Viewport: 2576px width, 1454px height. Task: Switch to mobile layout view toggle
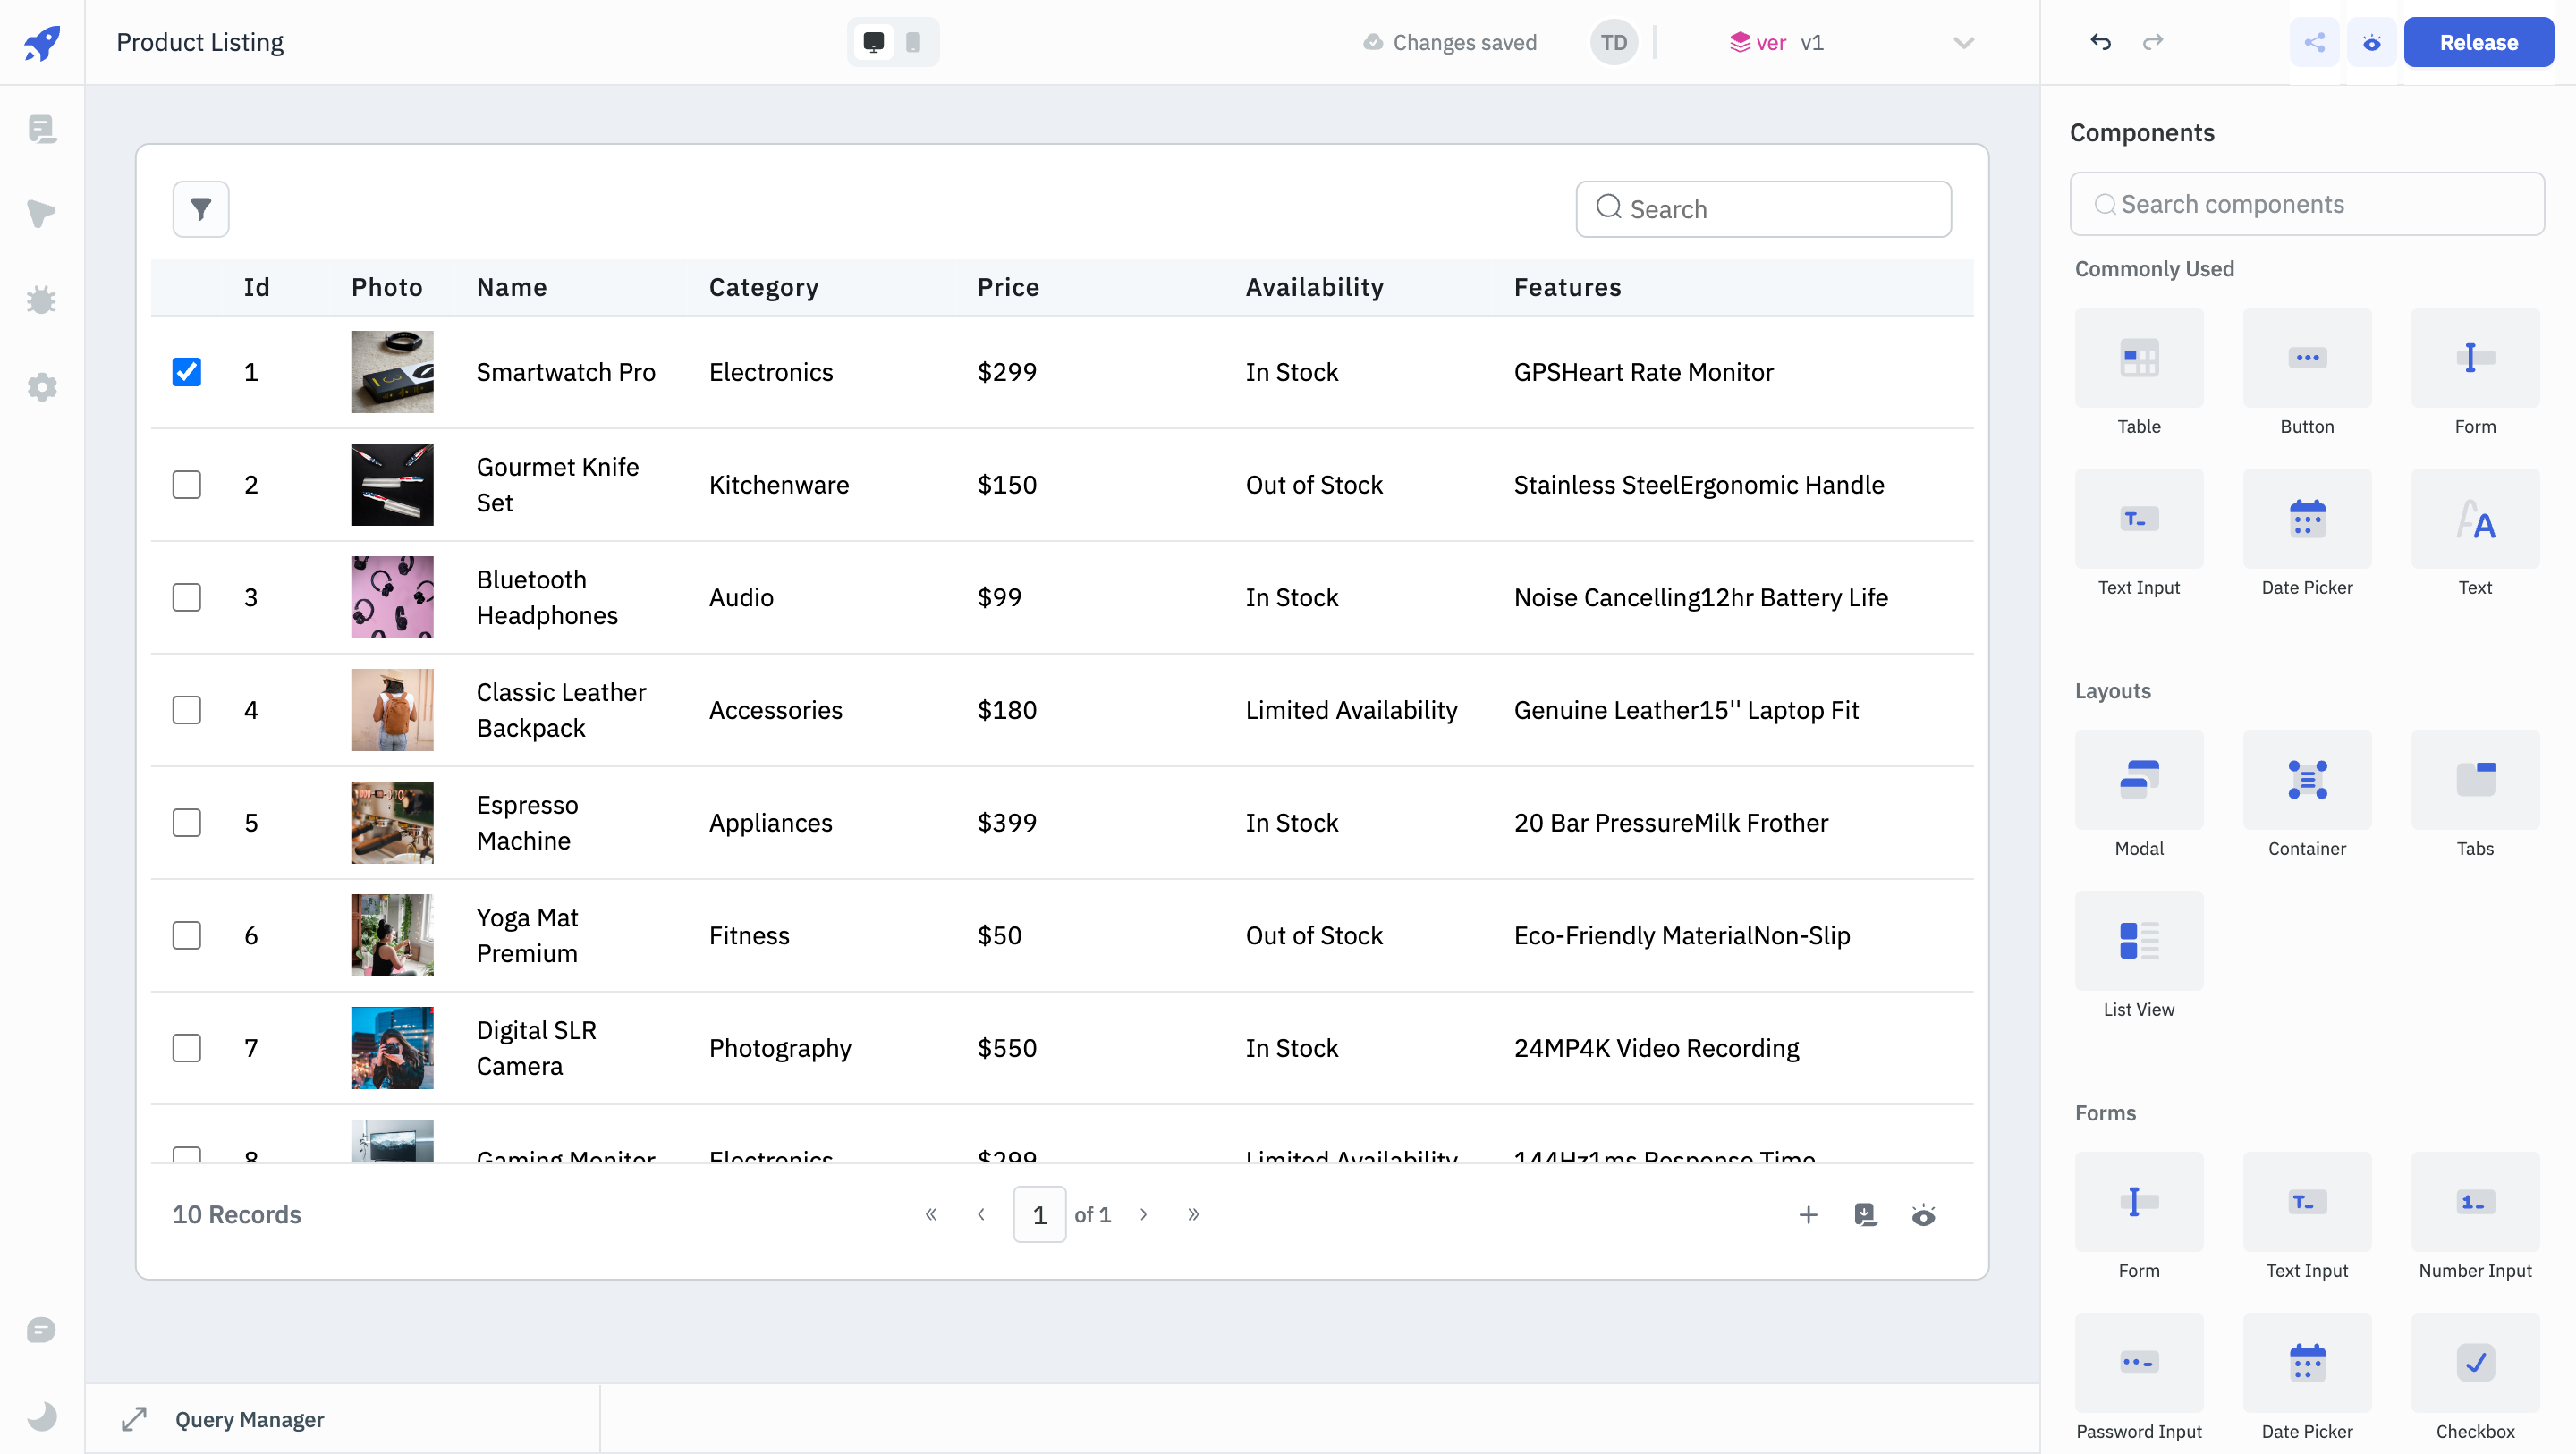(x=913, y=42)
